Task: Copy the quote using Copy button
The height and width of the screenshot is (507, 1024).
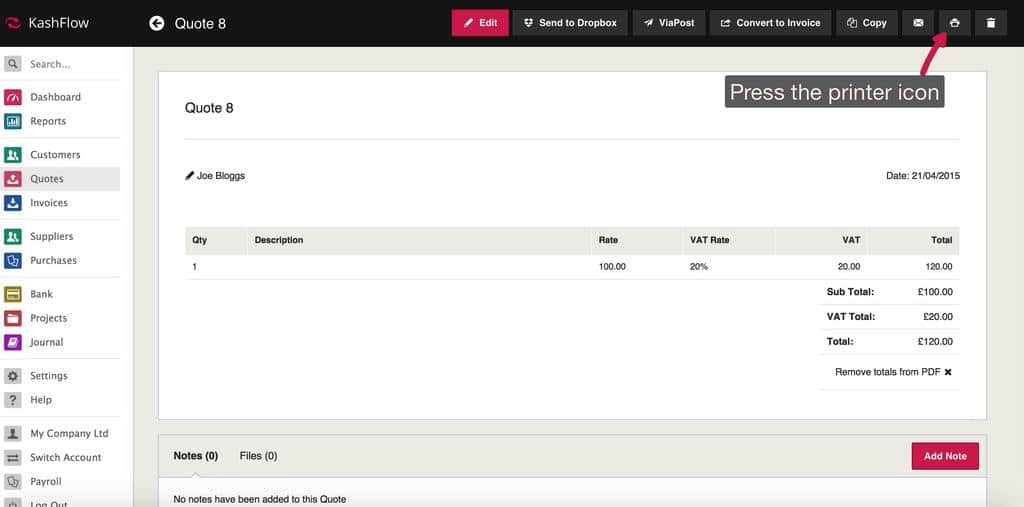Action: 866,23
